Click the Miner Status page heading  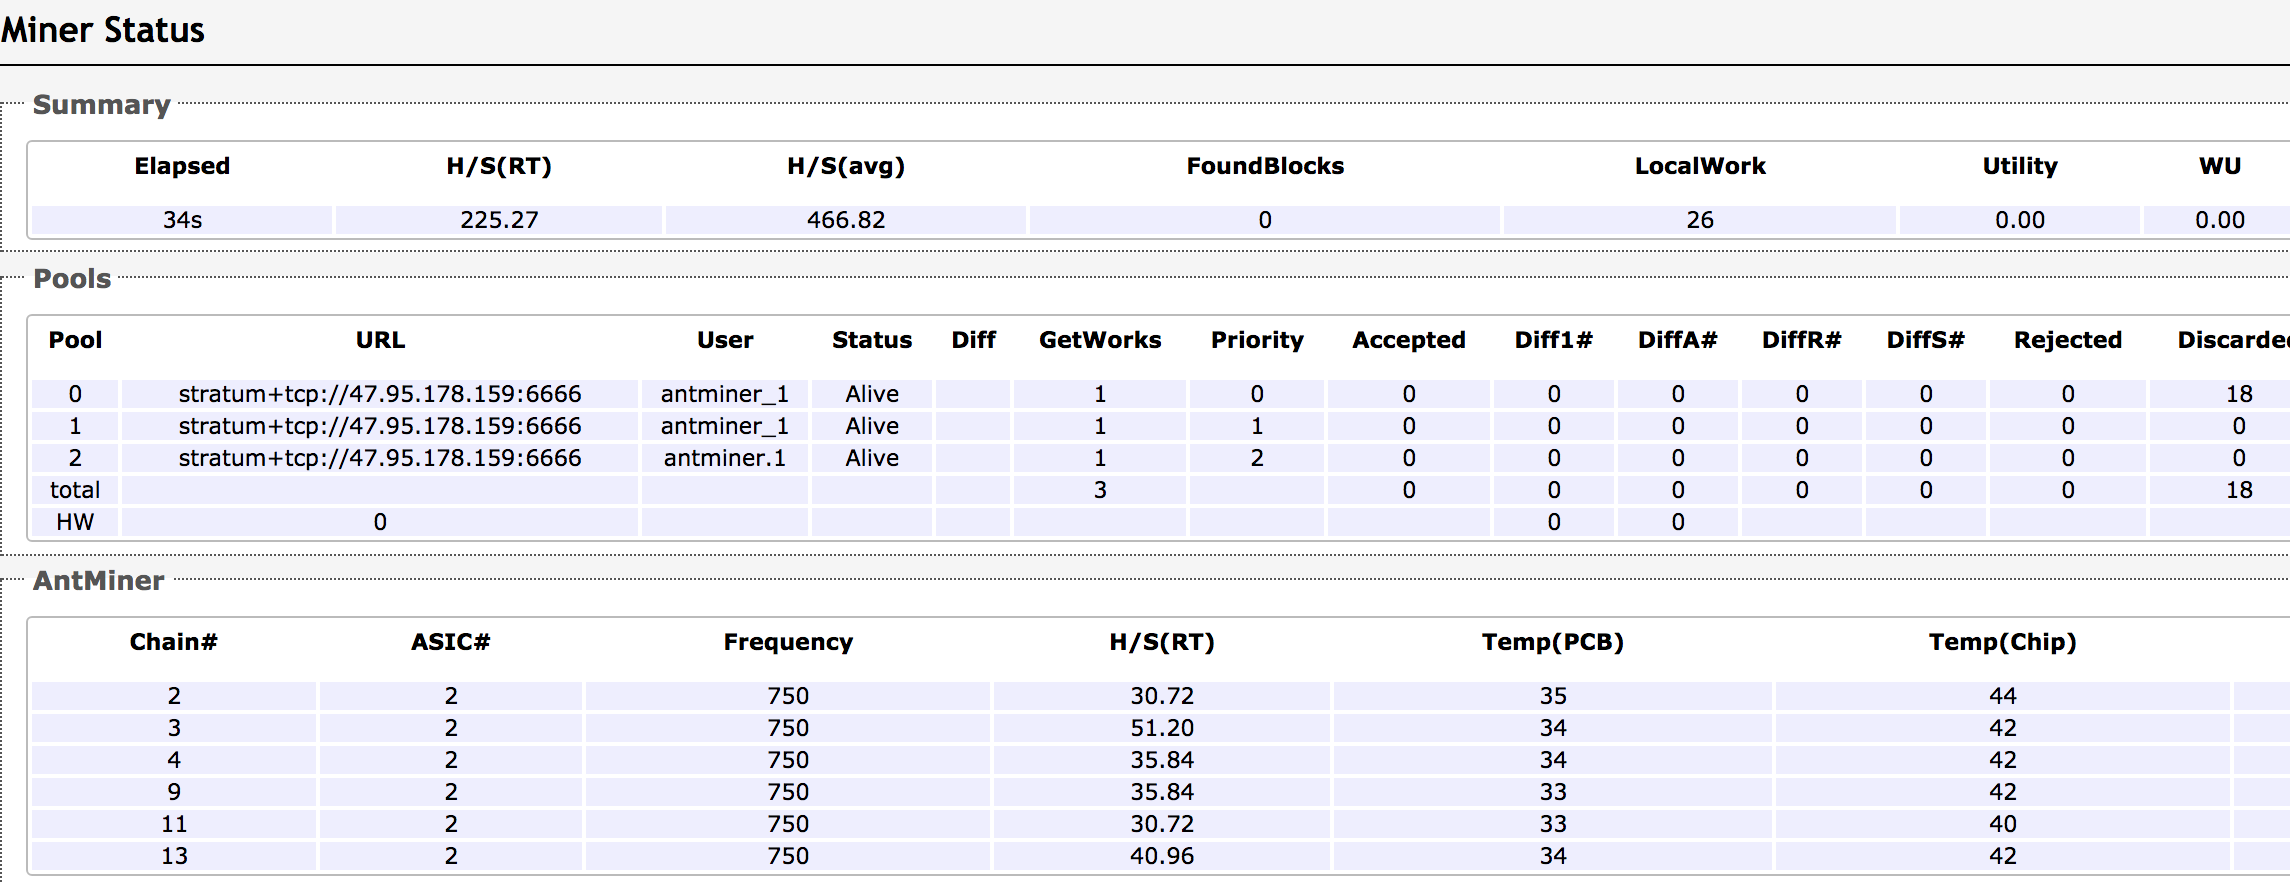point(102,30)
